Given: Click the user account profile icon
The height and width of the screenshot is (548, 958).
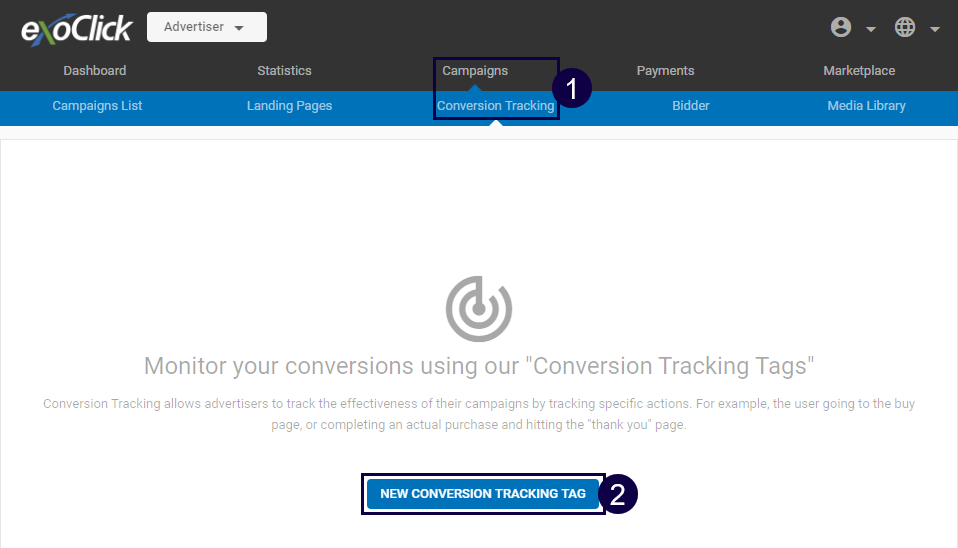Looking at the screenshot, I should 841,28.
